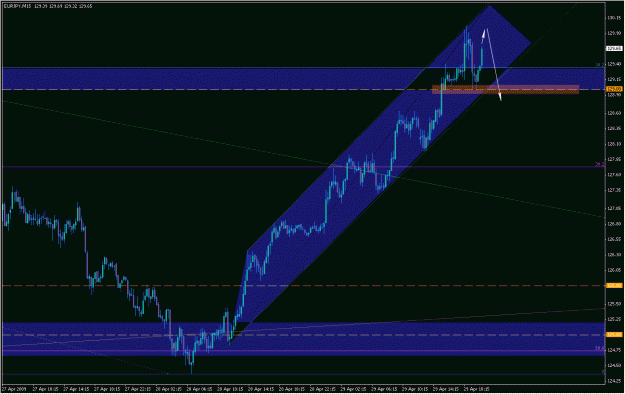Image resolution: width=625 pixels, height=394 pixels.
Task: Click the EURJPY,M15 chart title text
Action: (x=17, y=6)
